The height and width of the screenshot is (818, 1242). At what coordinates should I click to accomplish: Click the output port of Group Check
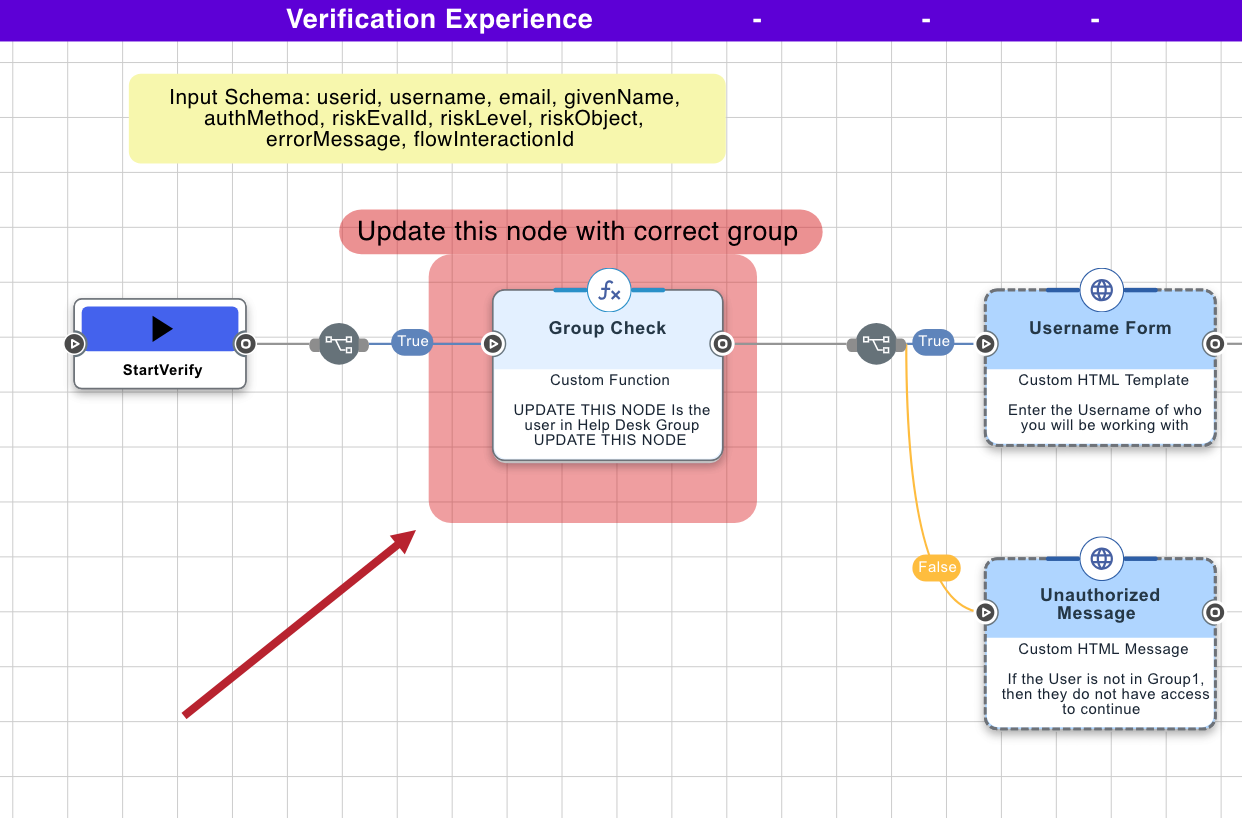722,343
